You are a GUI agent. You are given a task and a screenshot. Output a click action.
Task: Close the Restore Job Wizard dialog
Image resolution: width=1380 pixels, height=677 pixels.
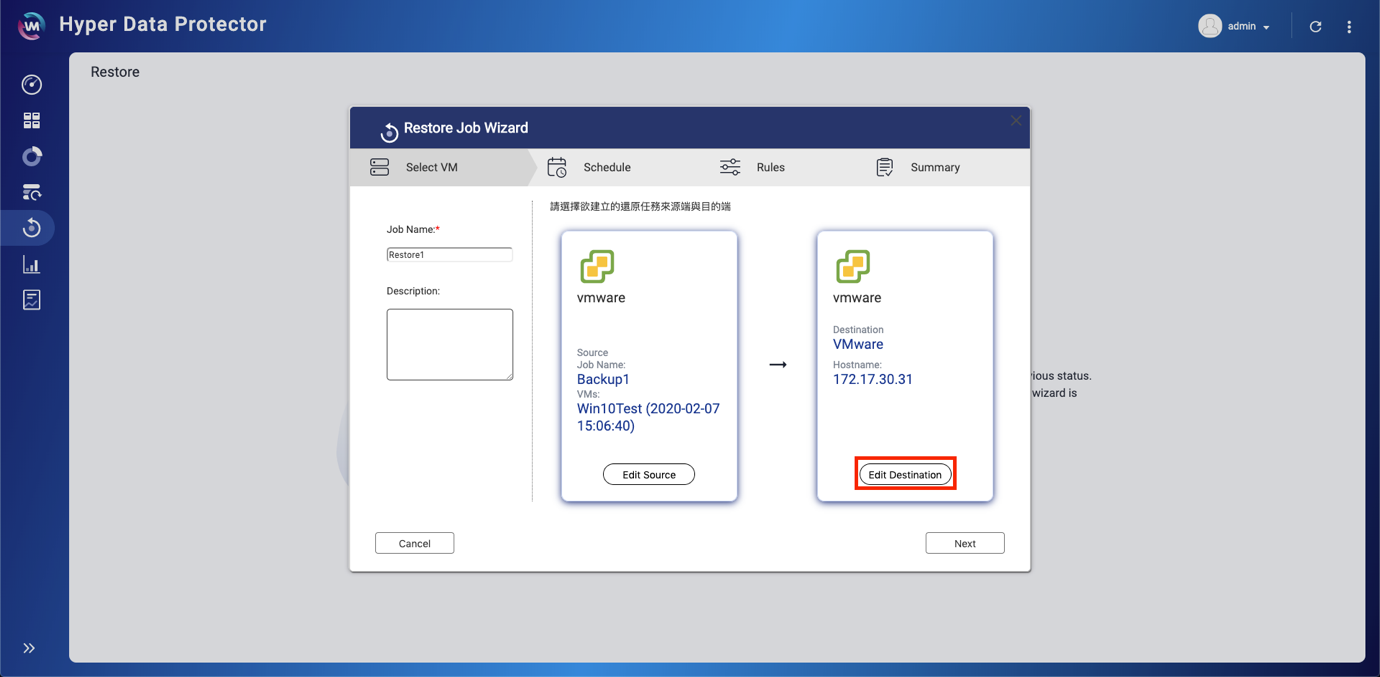(x=1016, y=121)
